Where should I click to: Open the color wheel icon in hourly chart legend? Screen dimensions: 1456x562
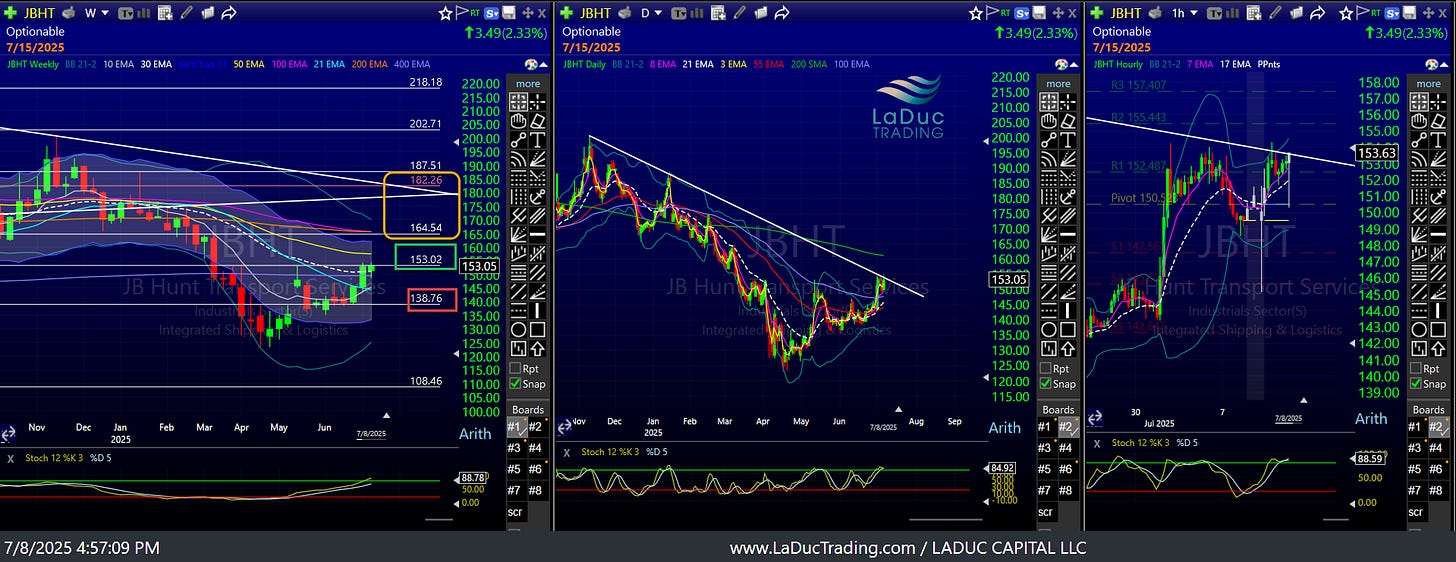click(x=1431, y=64)
